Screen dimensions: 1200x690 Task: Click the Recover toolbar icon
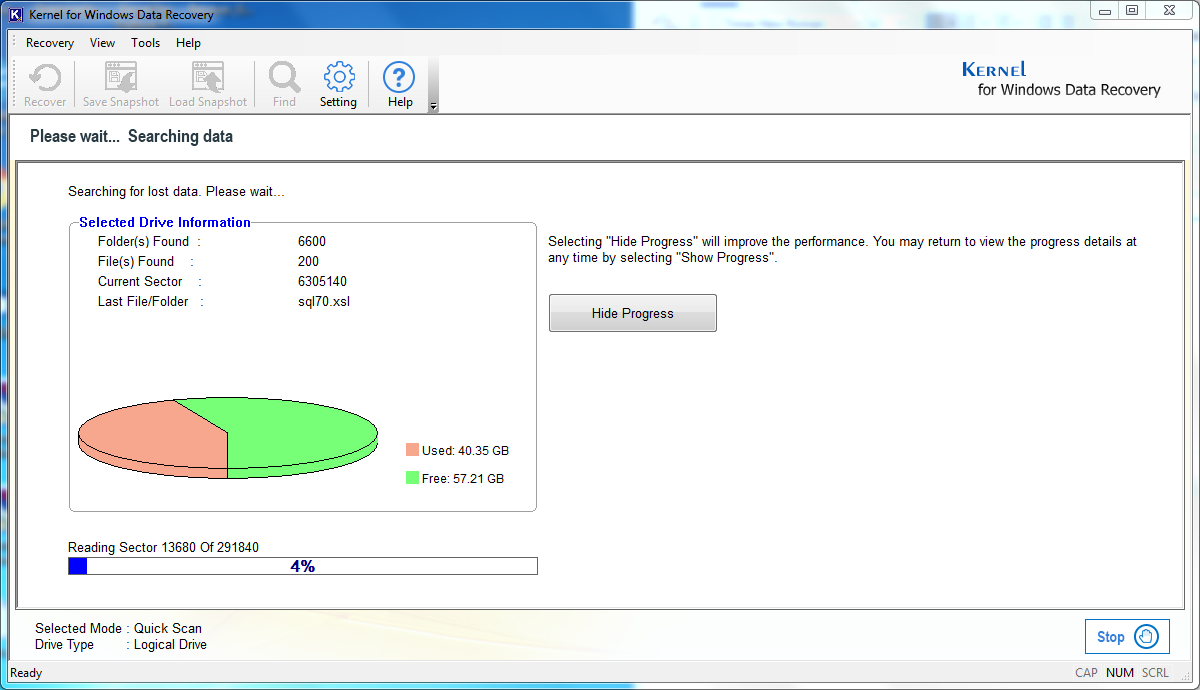[x=45, y=76]
